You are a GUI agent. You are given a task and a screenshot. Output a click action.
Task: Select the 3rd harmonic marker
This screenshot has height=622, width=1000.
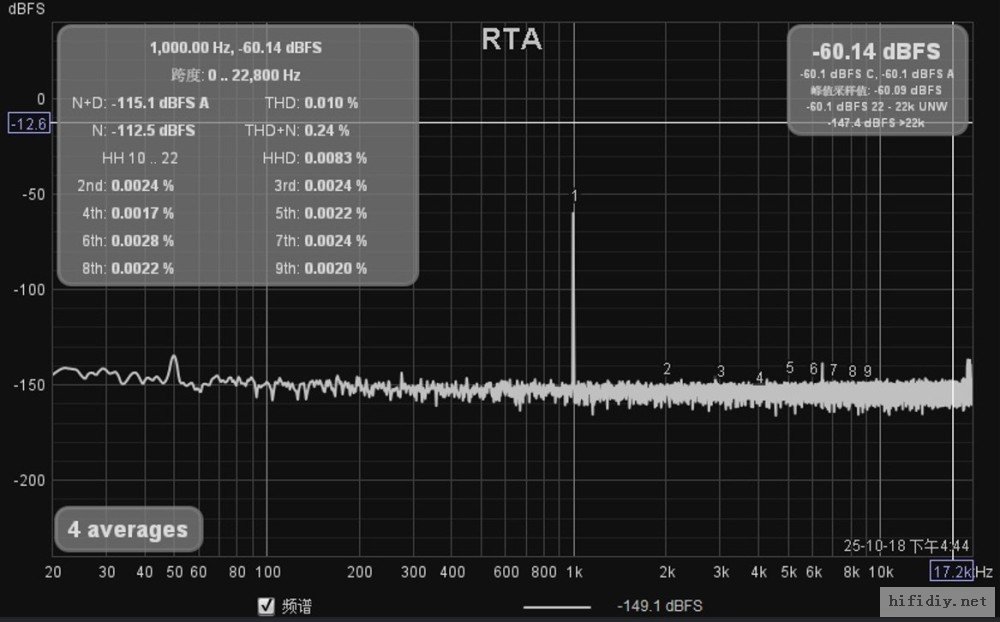click(x=721, y=372)
